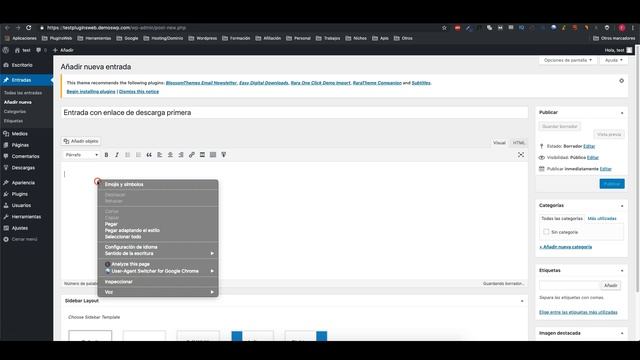This screenshot has height=360, width=640.
Task: Expand the Ayuda help dropdown
Action: coord(613,60)
